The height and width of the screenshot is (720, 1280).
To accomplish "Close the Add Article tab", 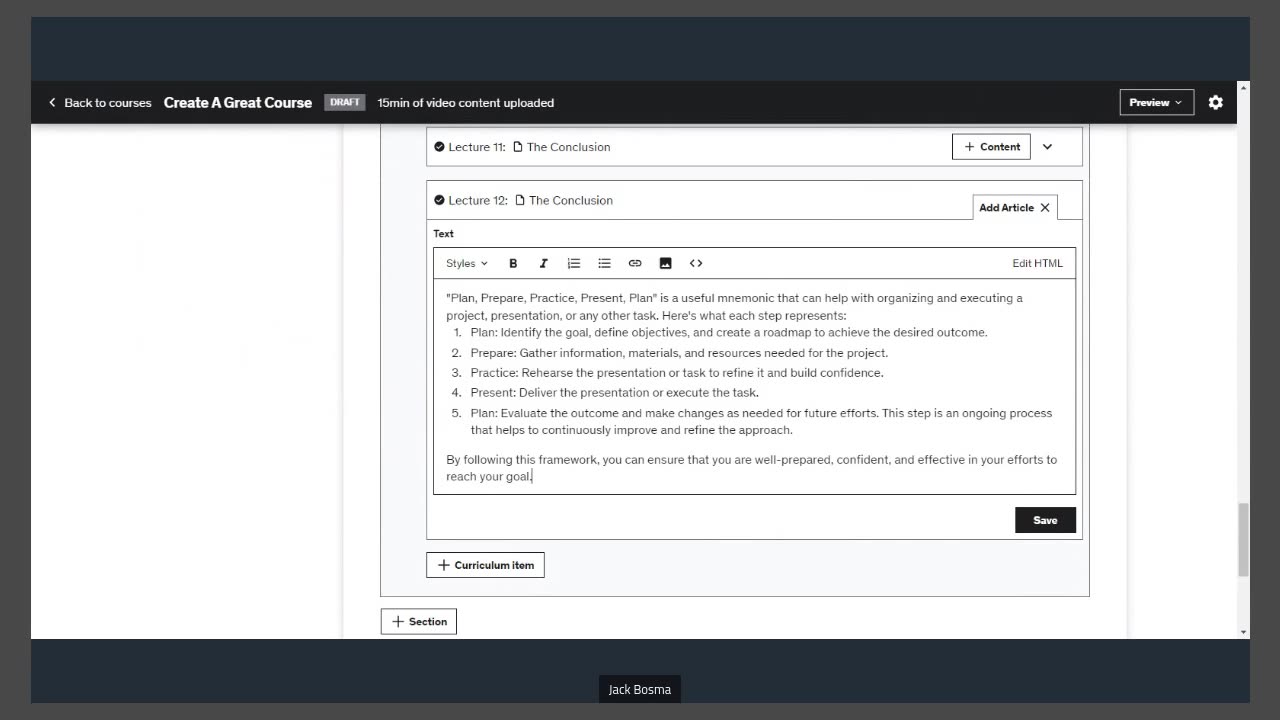I will [x=1045, y=208].
